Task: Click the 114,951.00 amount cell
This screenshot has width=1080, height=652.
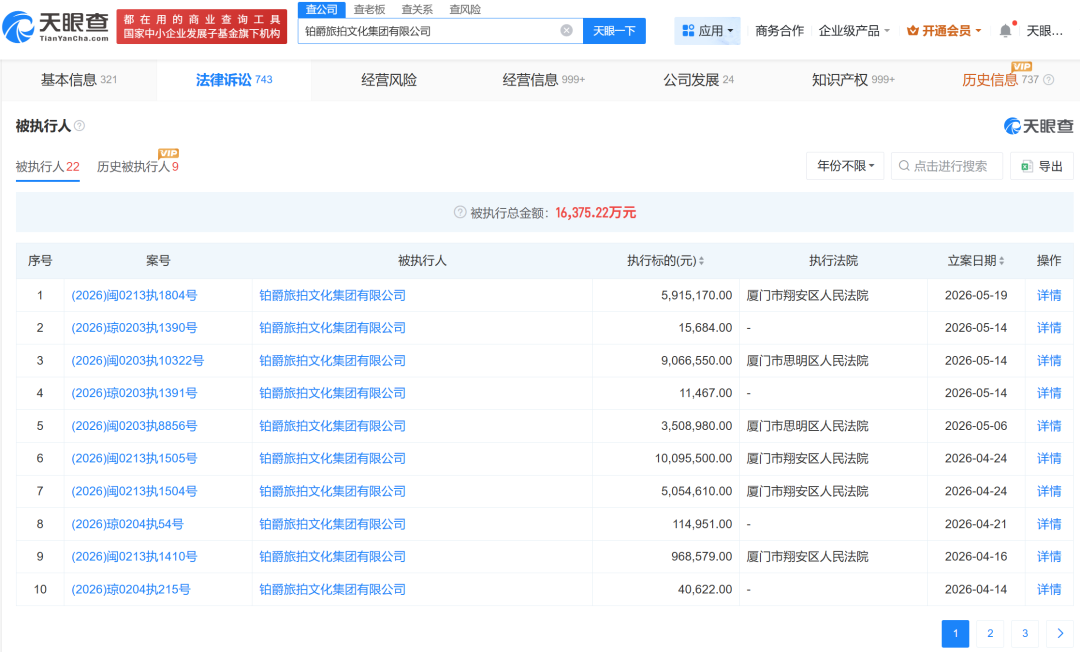Action: [703, 524]
